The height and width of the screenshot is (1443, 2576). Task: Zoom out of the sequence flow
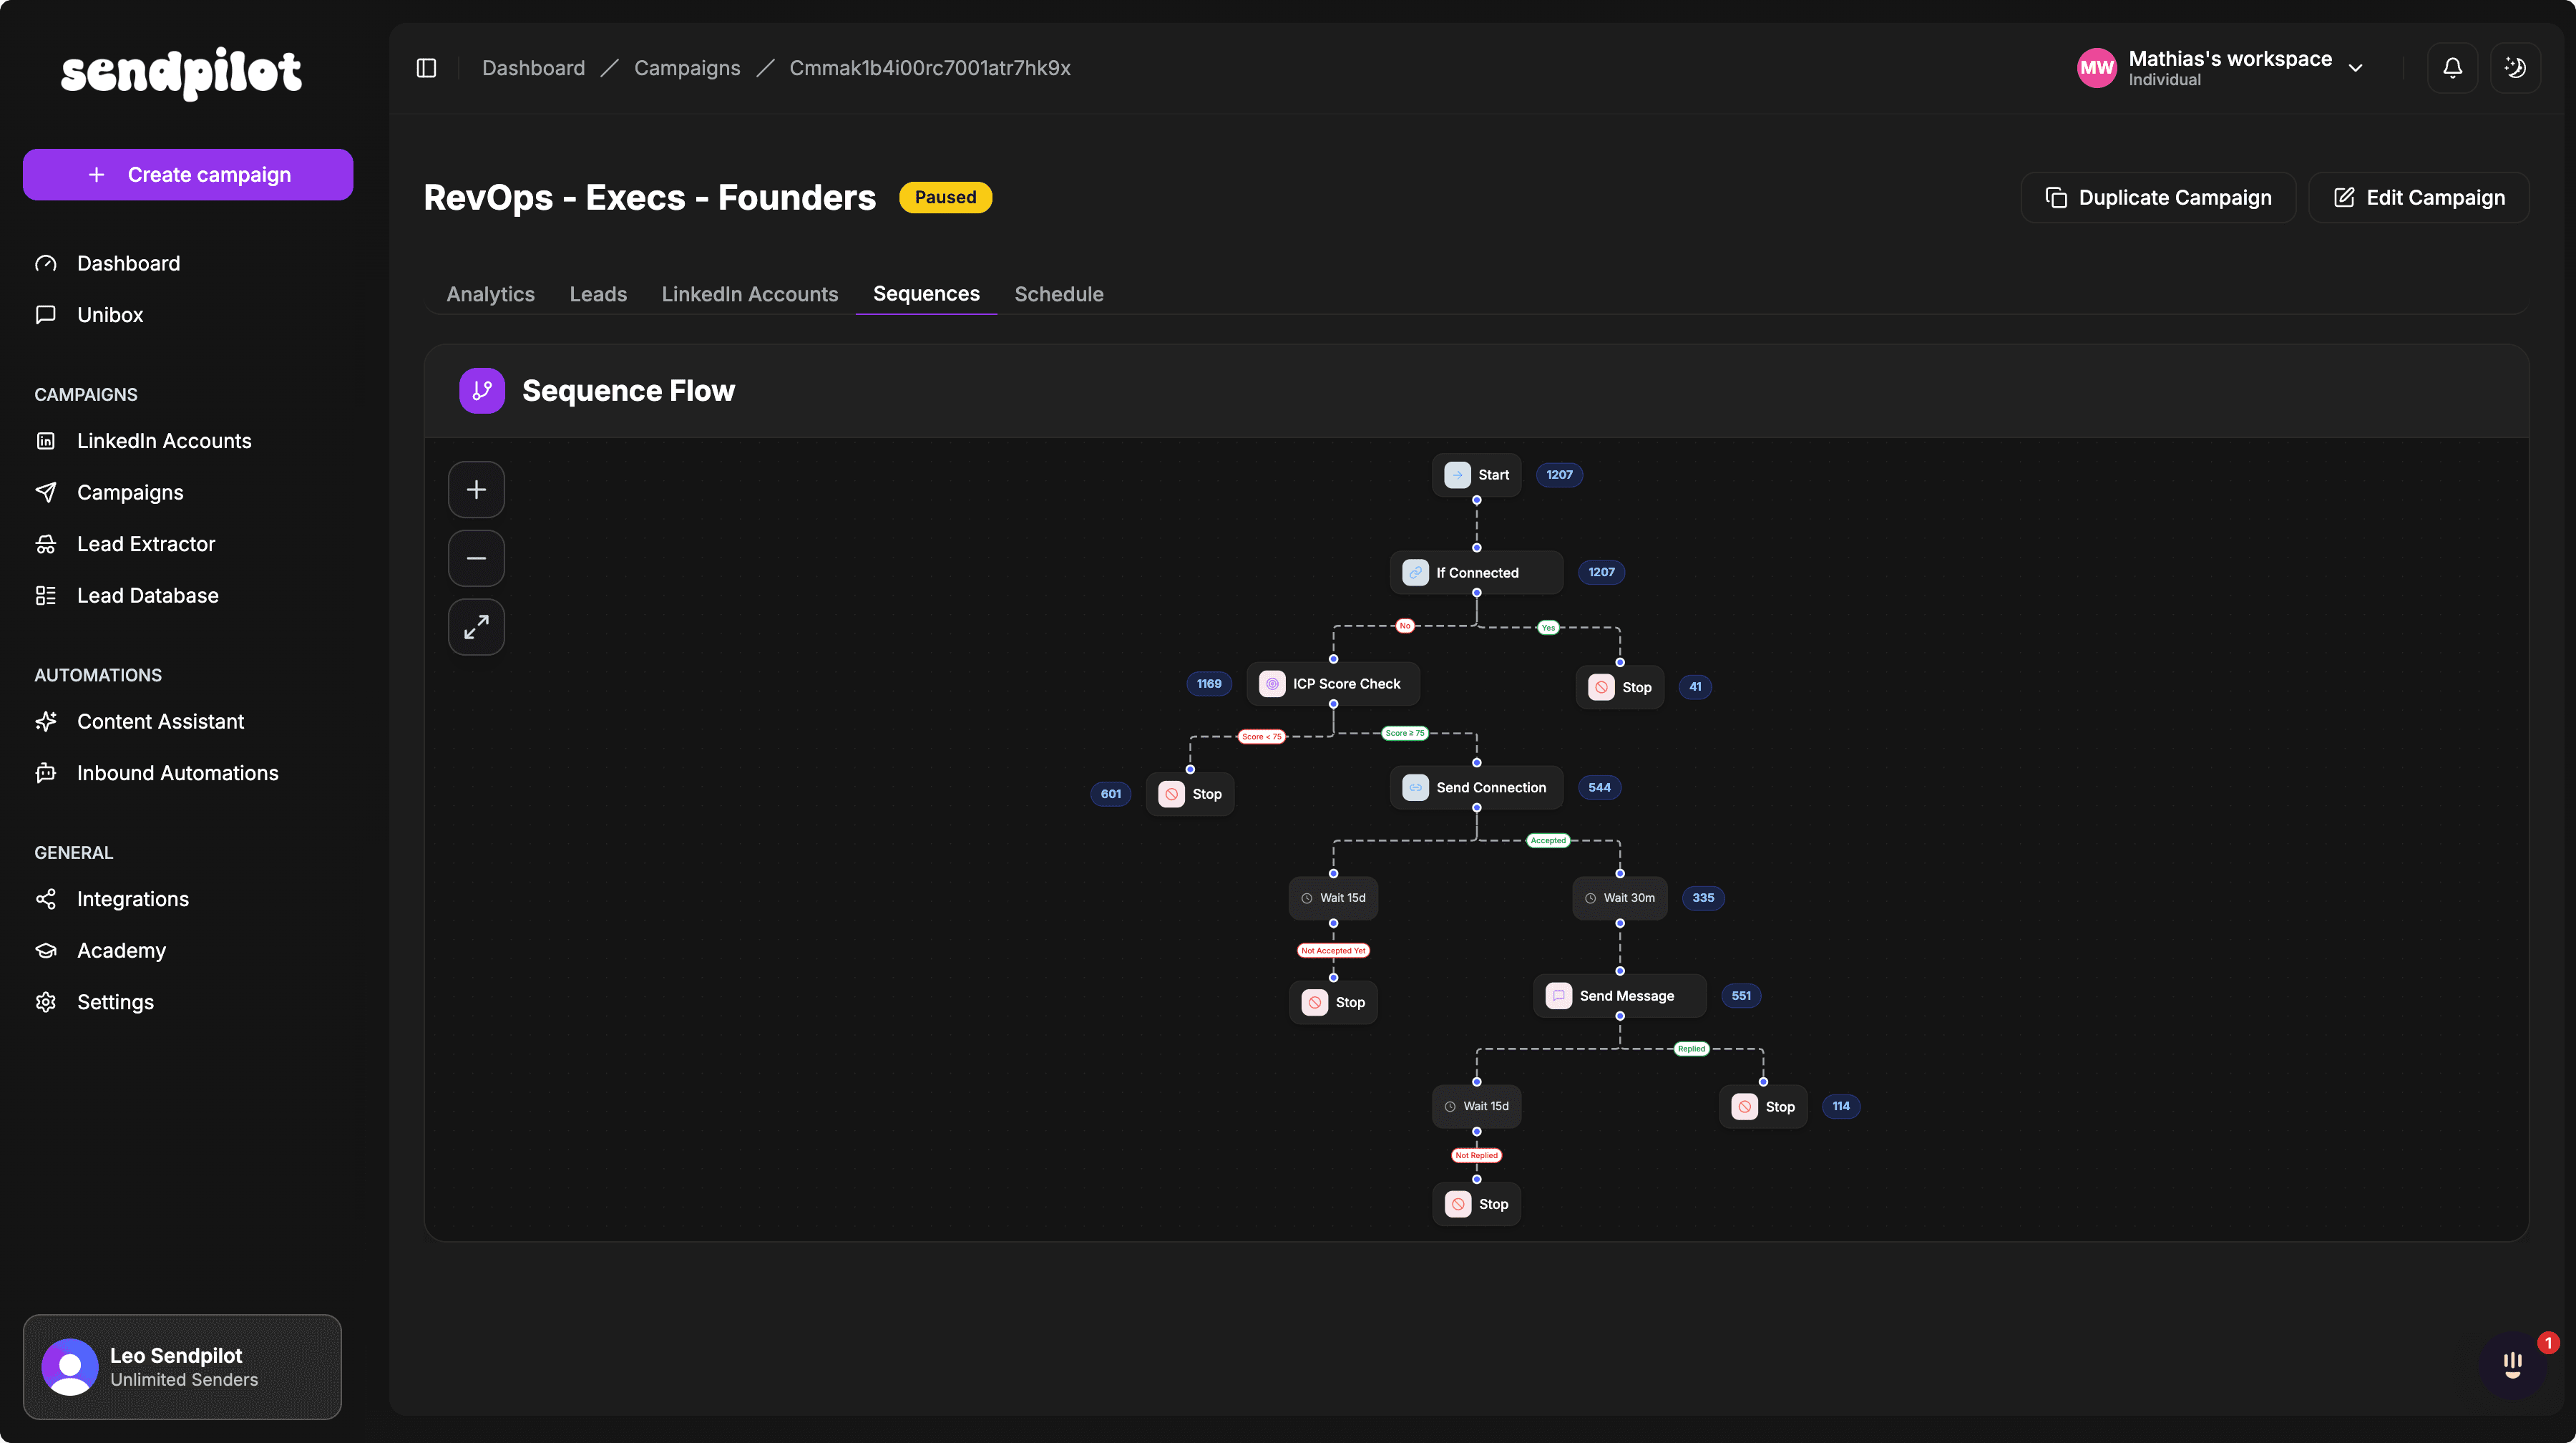point(476,558)
